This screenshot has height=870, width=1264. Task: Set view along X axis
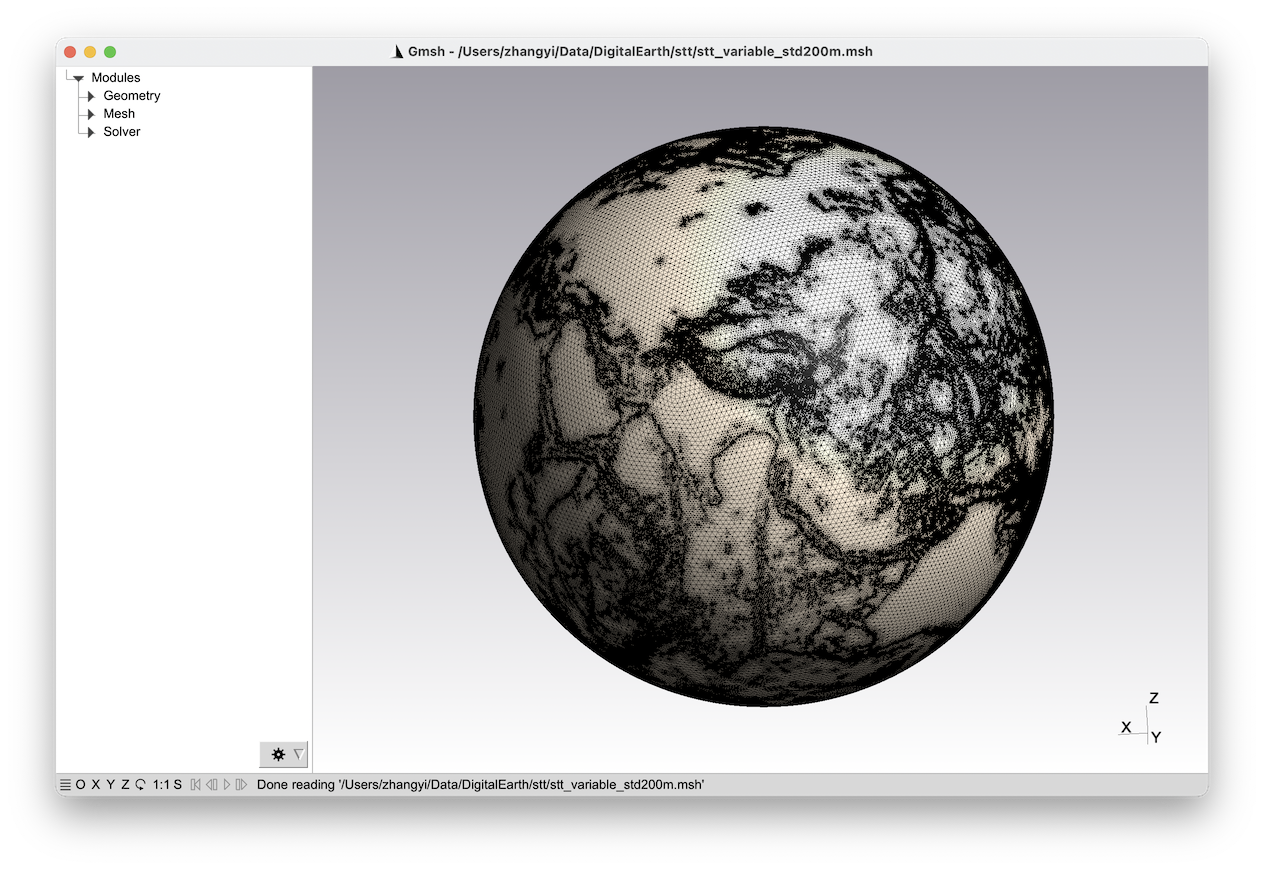click(96, 785)
